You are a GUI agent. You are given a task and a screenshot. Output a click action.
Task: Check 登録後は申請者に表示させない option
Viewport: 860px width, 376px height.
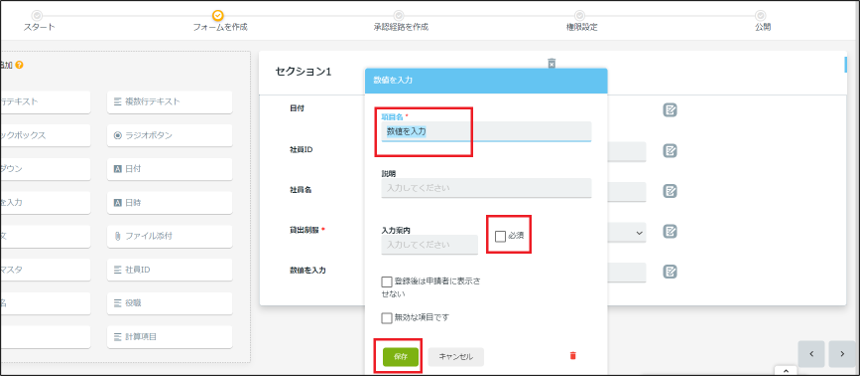pyautogui.click(x=387, y=282)
